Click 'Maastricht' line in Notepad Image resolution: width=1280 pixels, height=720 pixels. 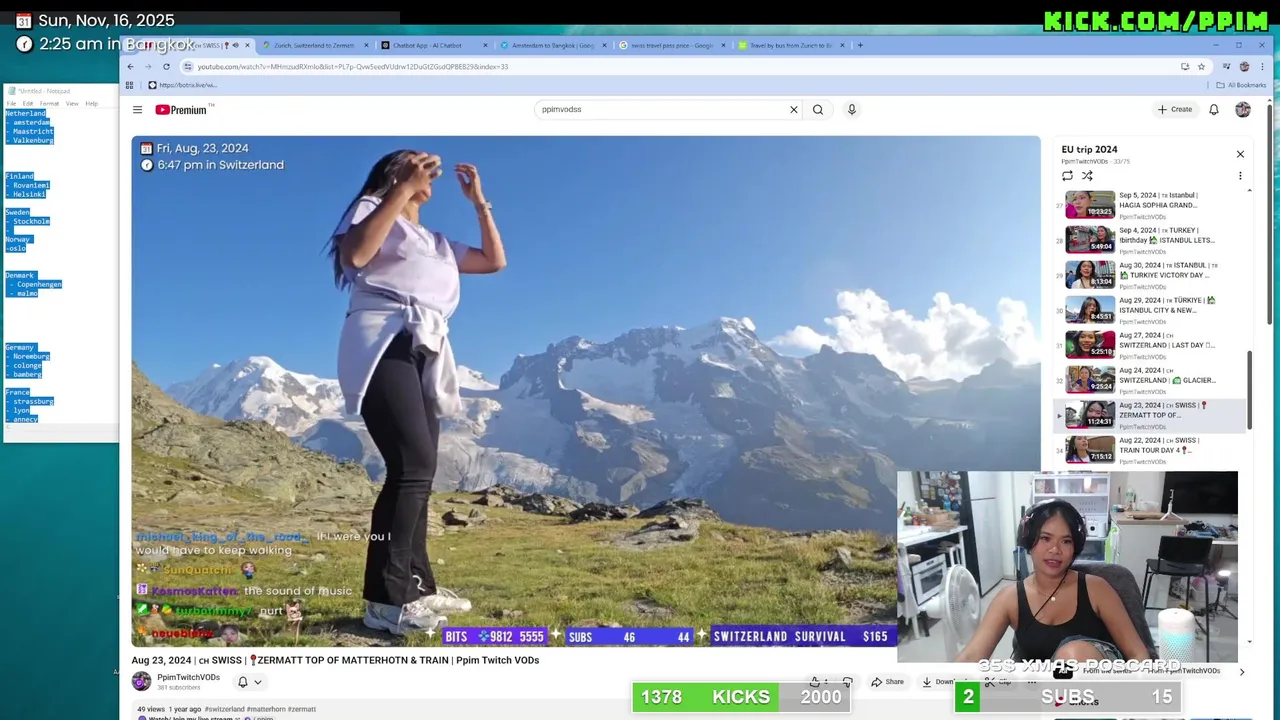click(32, 131)
